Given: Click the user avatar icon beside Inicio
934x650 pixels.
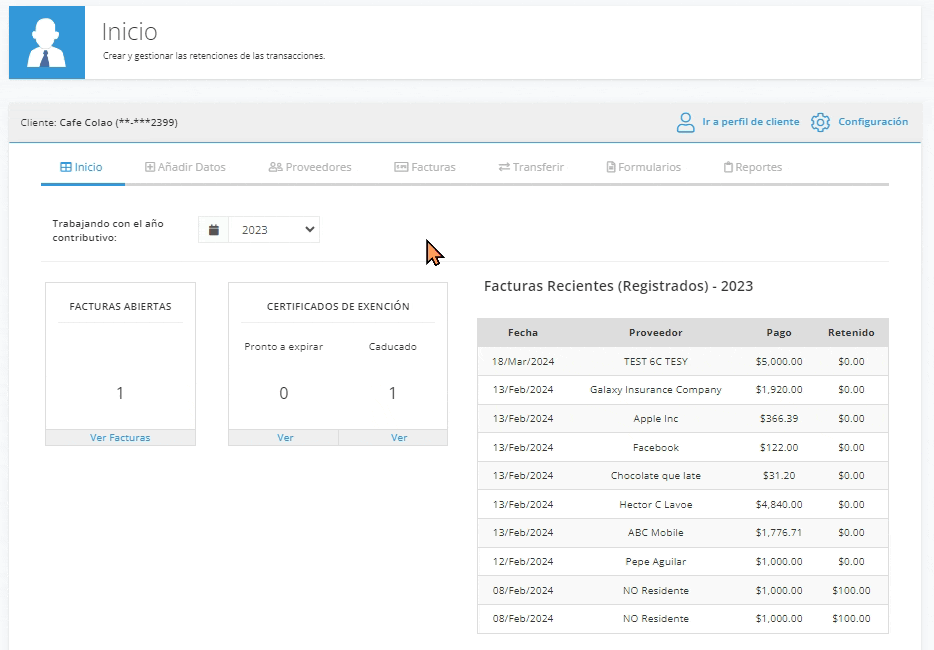Looking at the screenshot, I should pyautogui.click(x=47, y=42).
